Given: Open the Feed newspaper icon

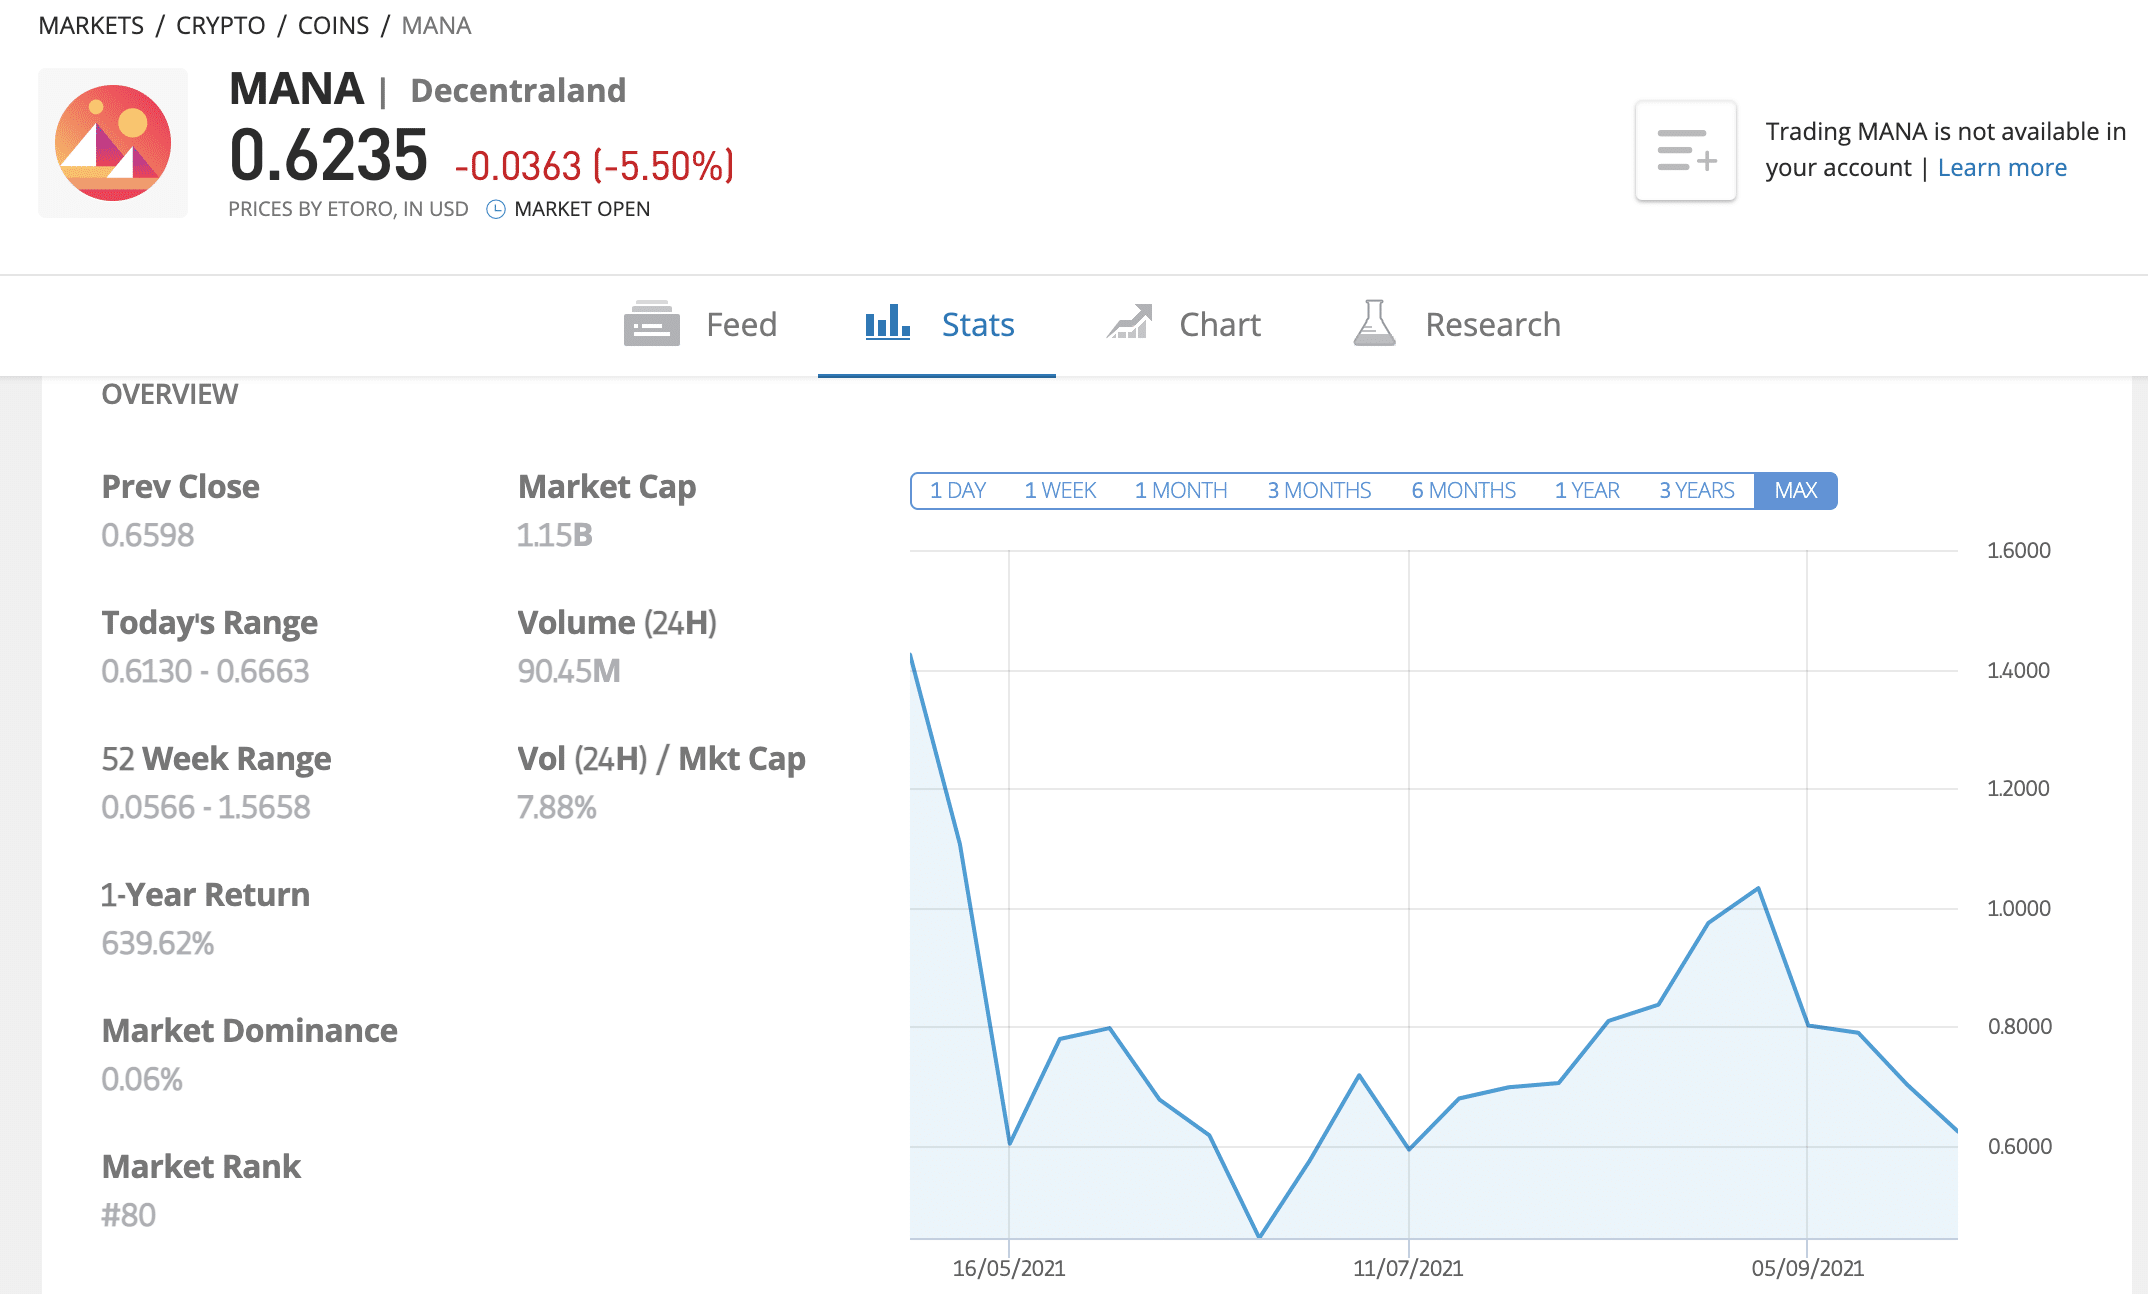Looking at the screenshot, I should 651,324.
